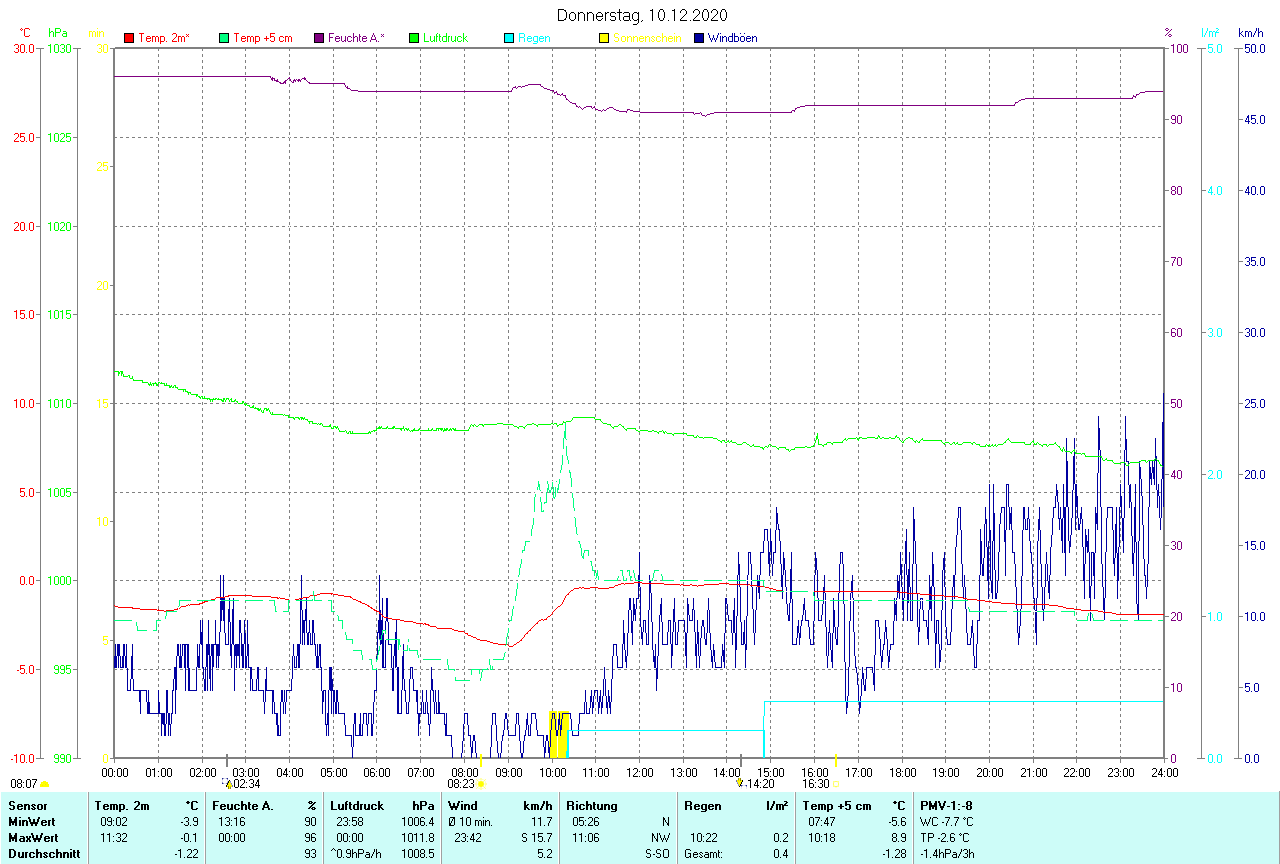
Task: Click the 1030 value on the pressure axis
Action: coord(59,48)
